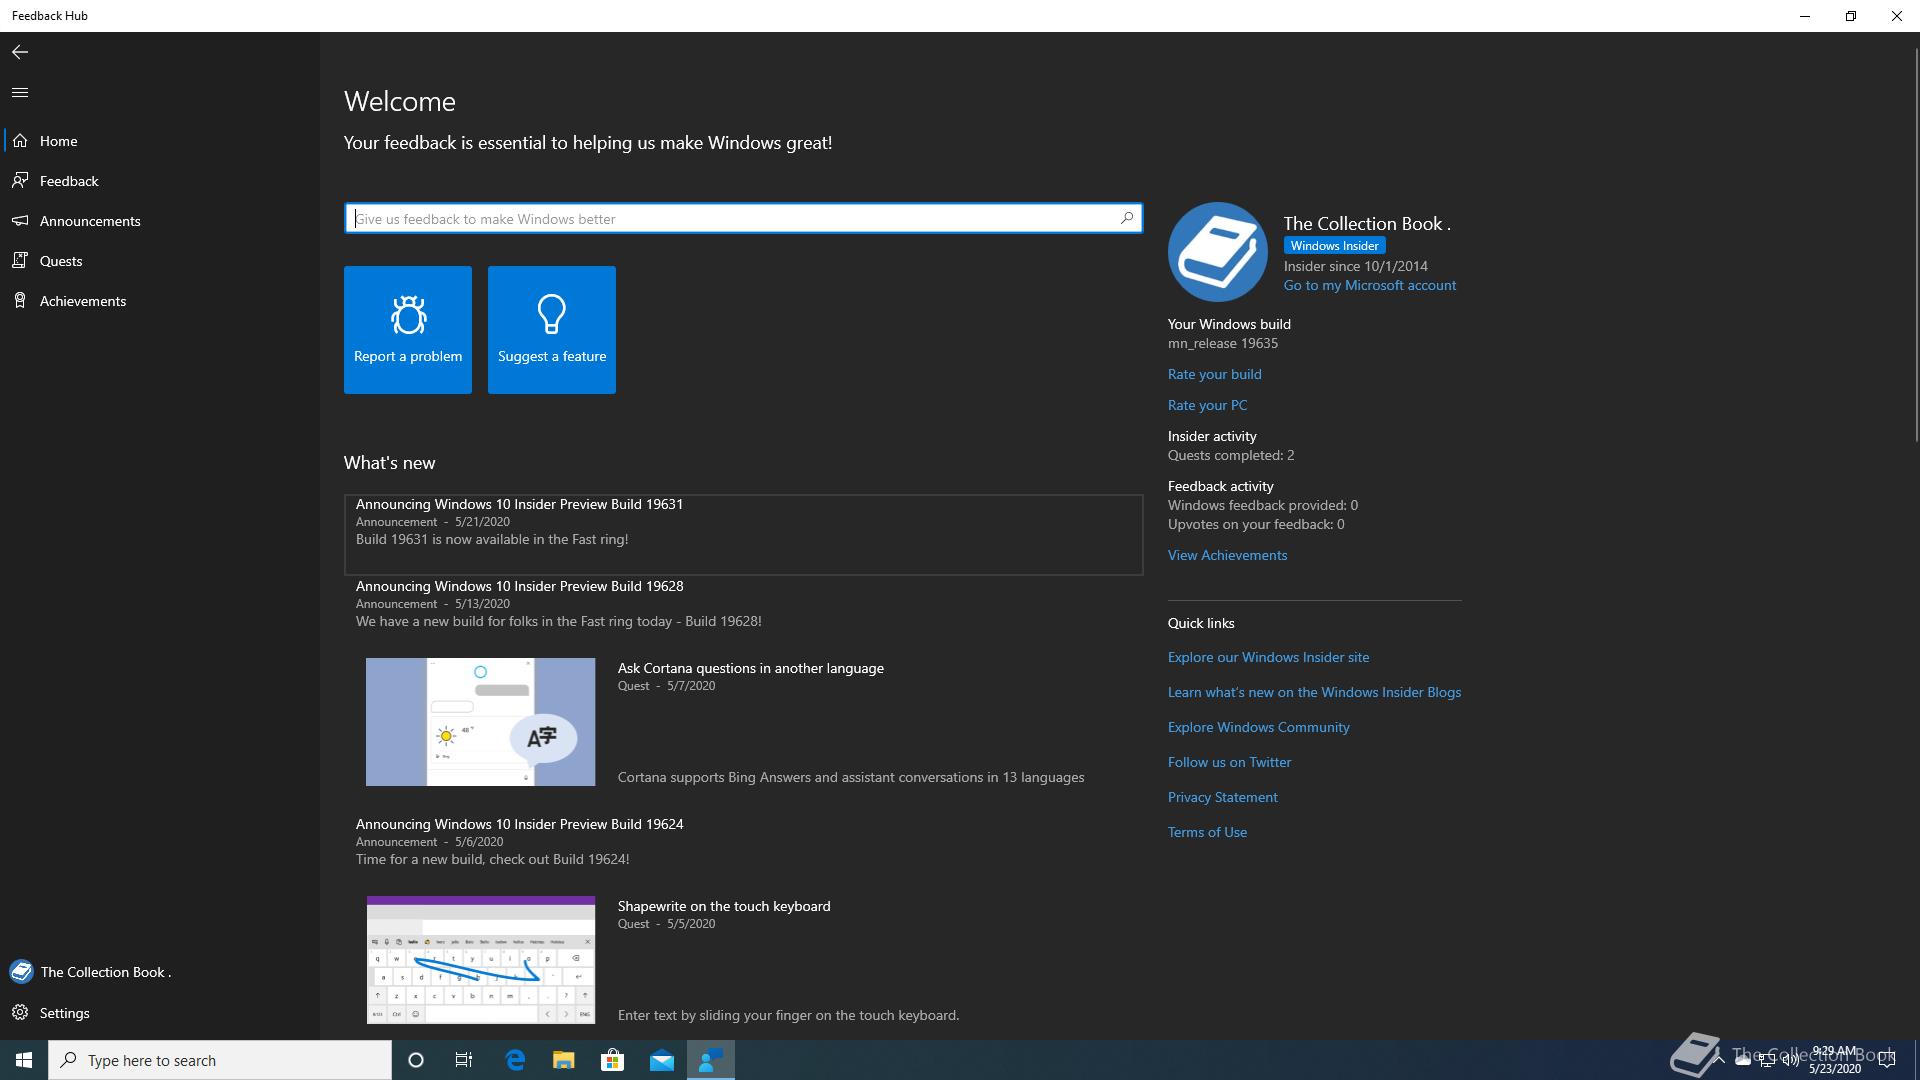Open the Action Center notifications icon

coord(1887,1060)
